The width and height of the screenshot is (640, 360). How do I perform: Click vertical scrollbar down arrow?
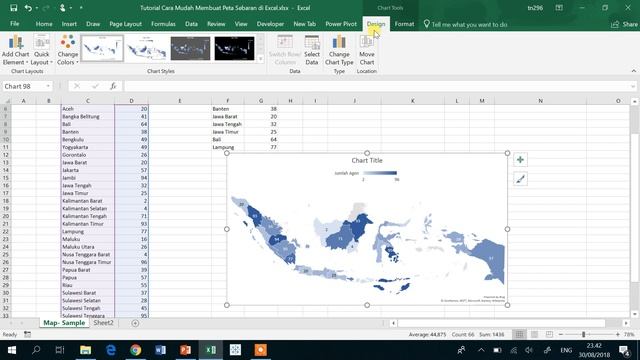coord(634,314)
